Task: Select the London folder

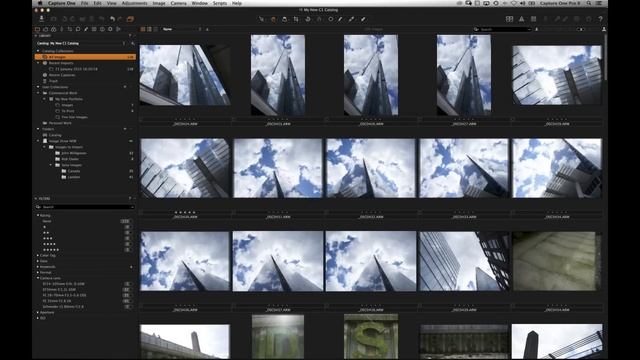Action: 74,177
